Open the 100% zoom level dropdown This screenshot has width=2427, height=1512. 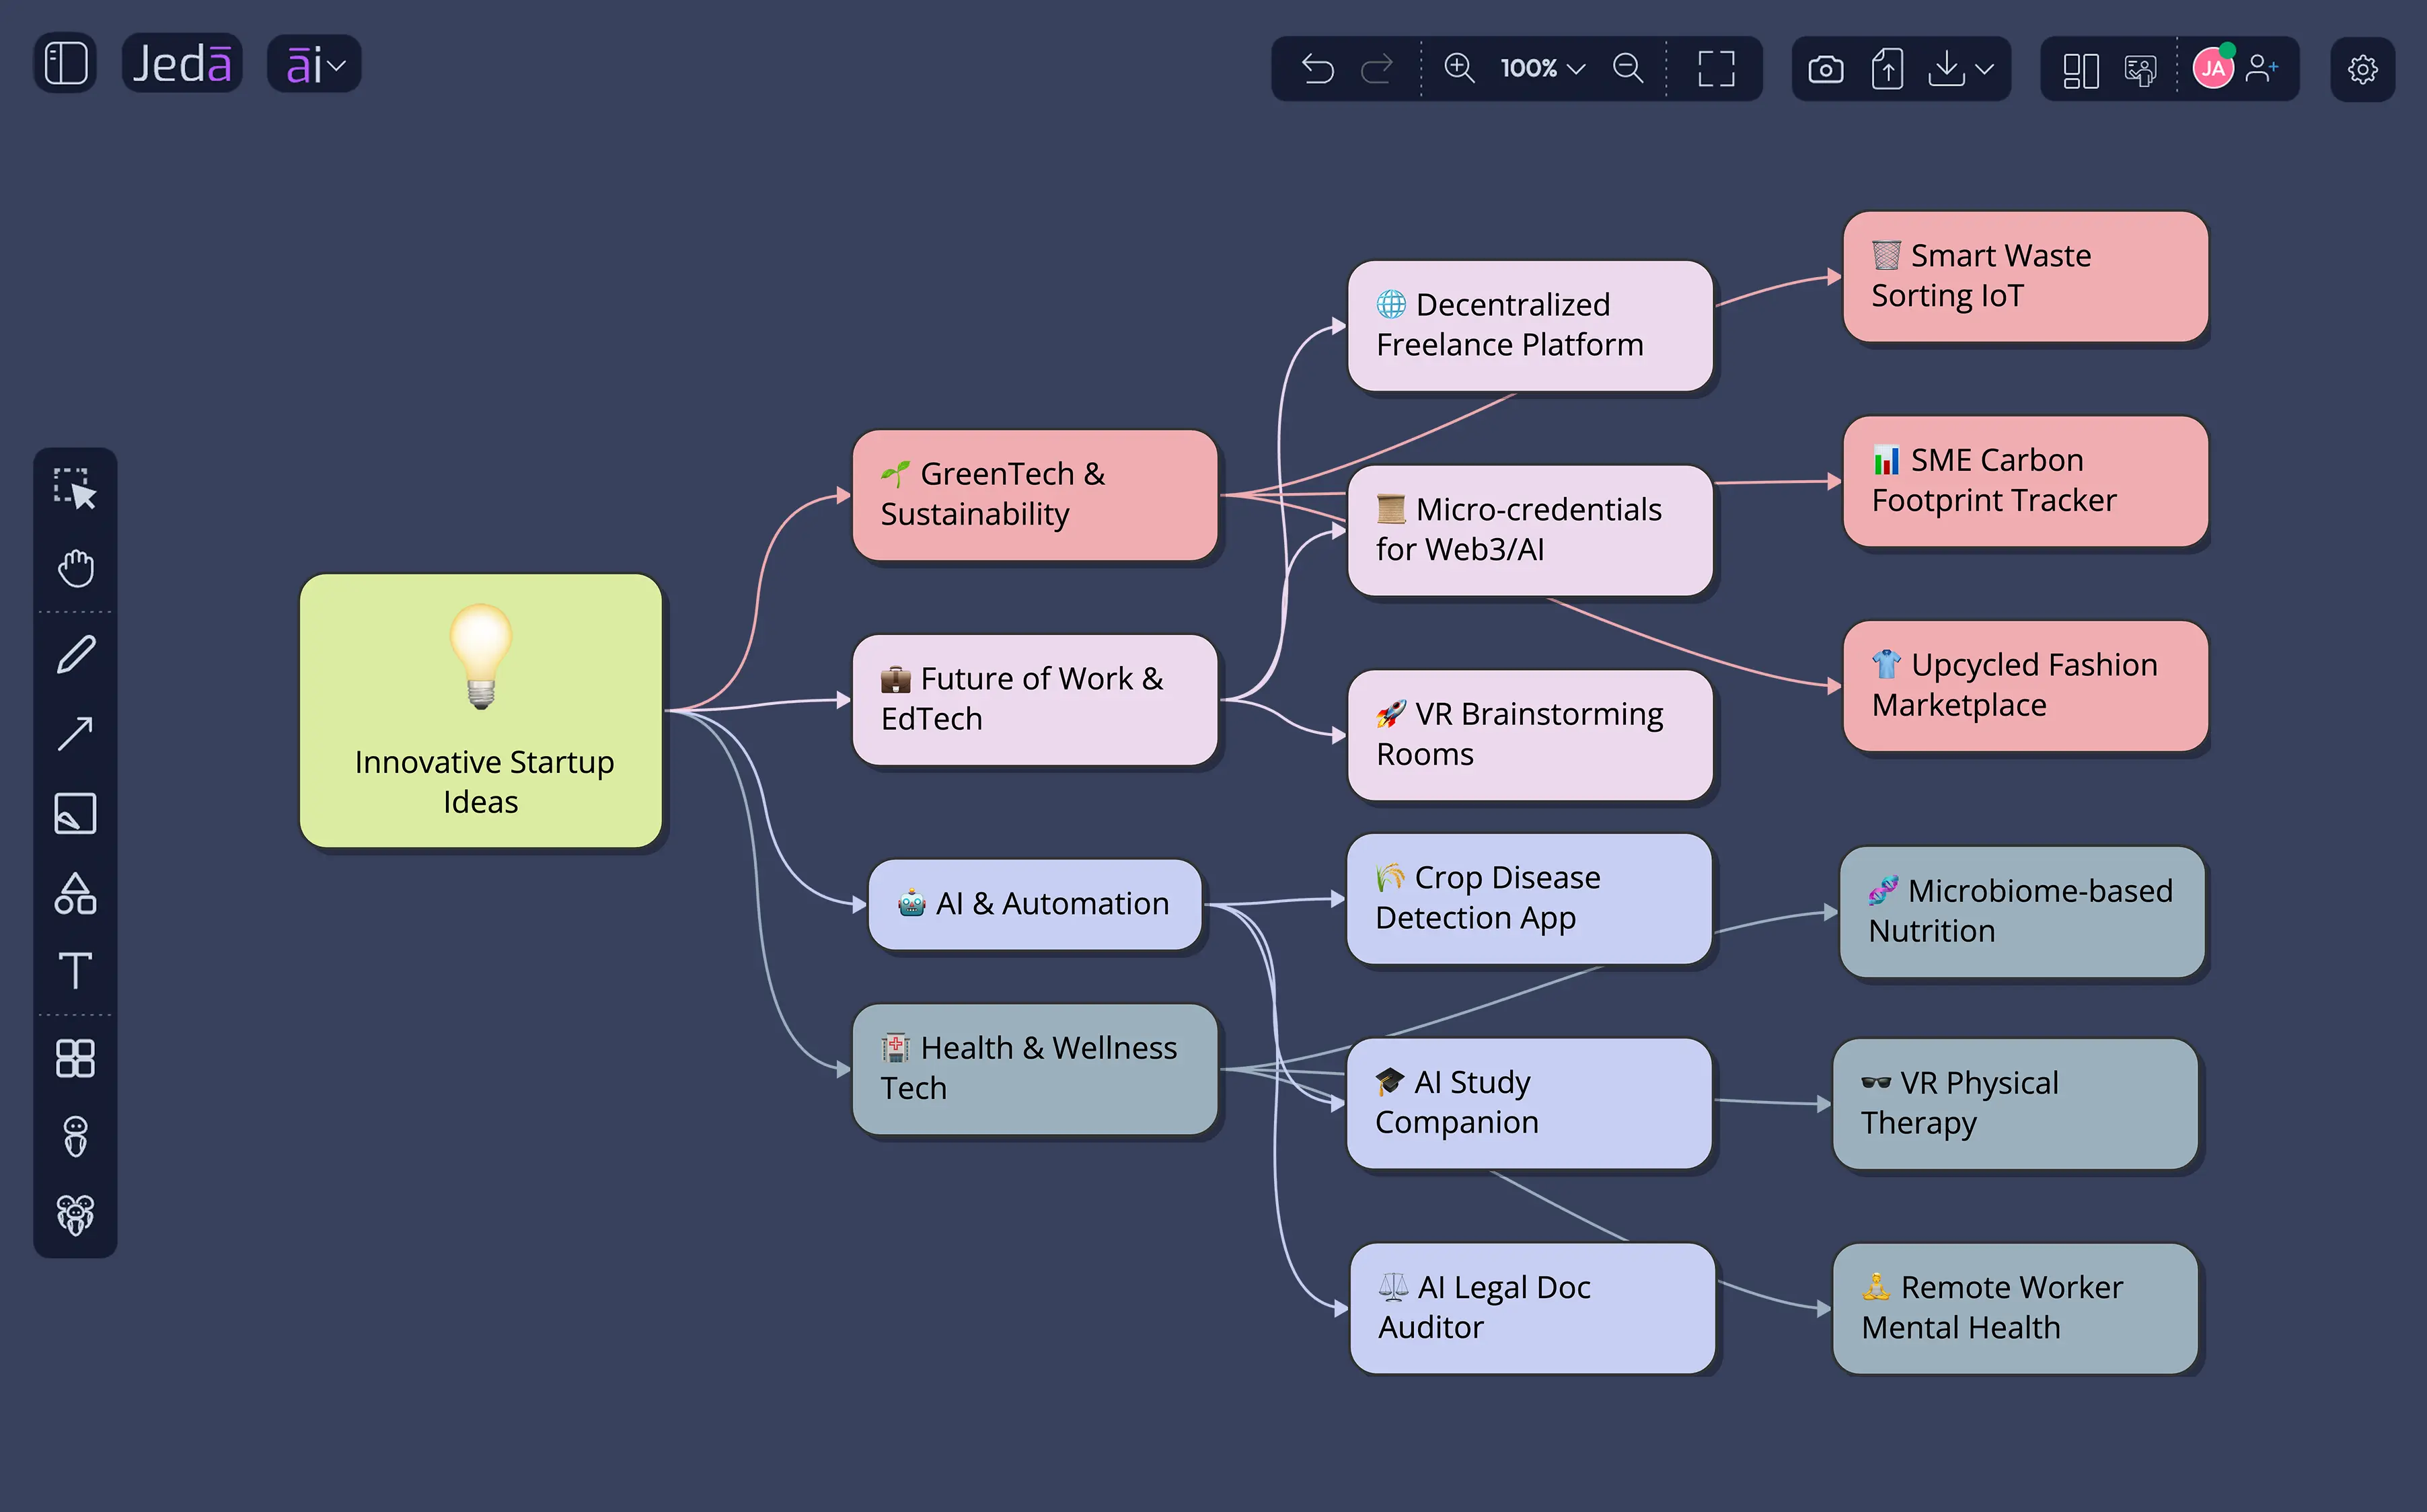[x=1542, y=69]
